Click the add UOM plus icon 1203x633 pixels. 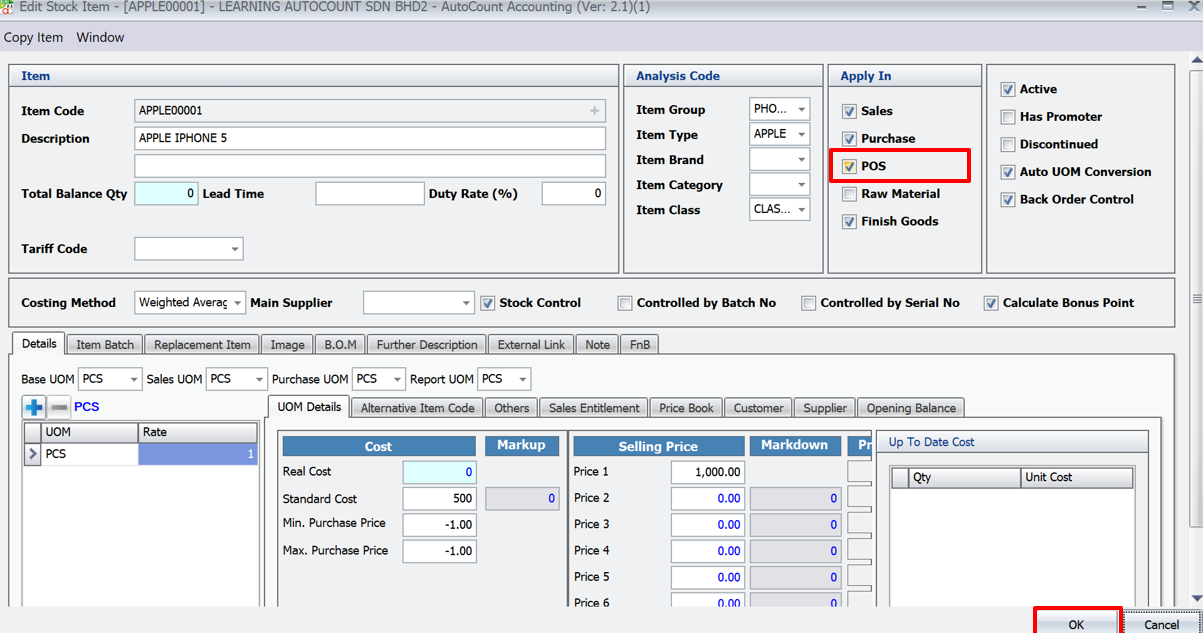tap(31, 406)
